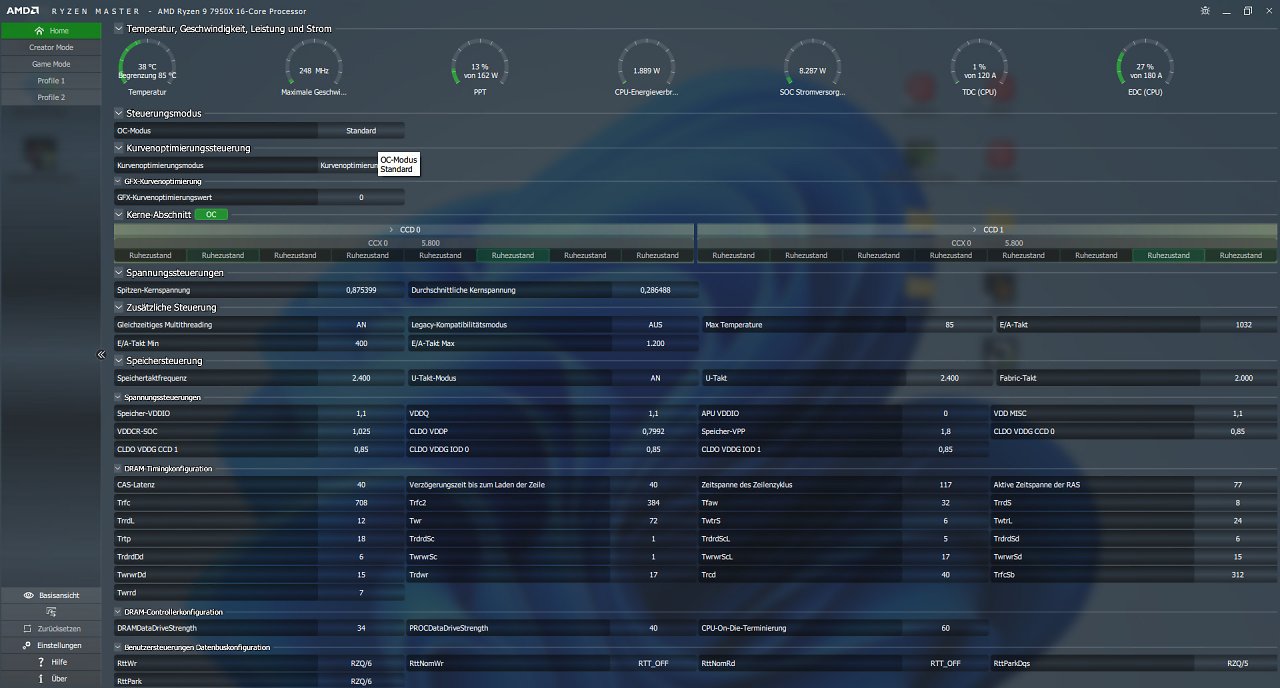Click the Max Temperature value 85
Image resolution: width=1280 pixels, height=688 pixels.
(948, 325)
